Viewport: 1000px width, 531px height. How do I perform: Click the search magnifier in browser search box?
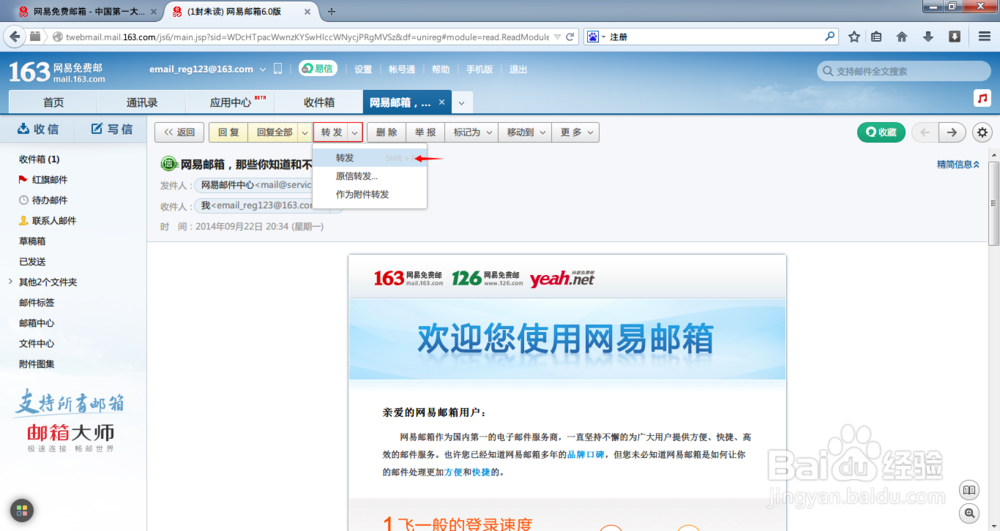(829, 37)
